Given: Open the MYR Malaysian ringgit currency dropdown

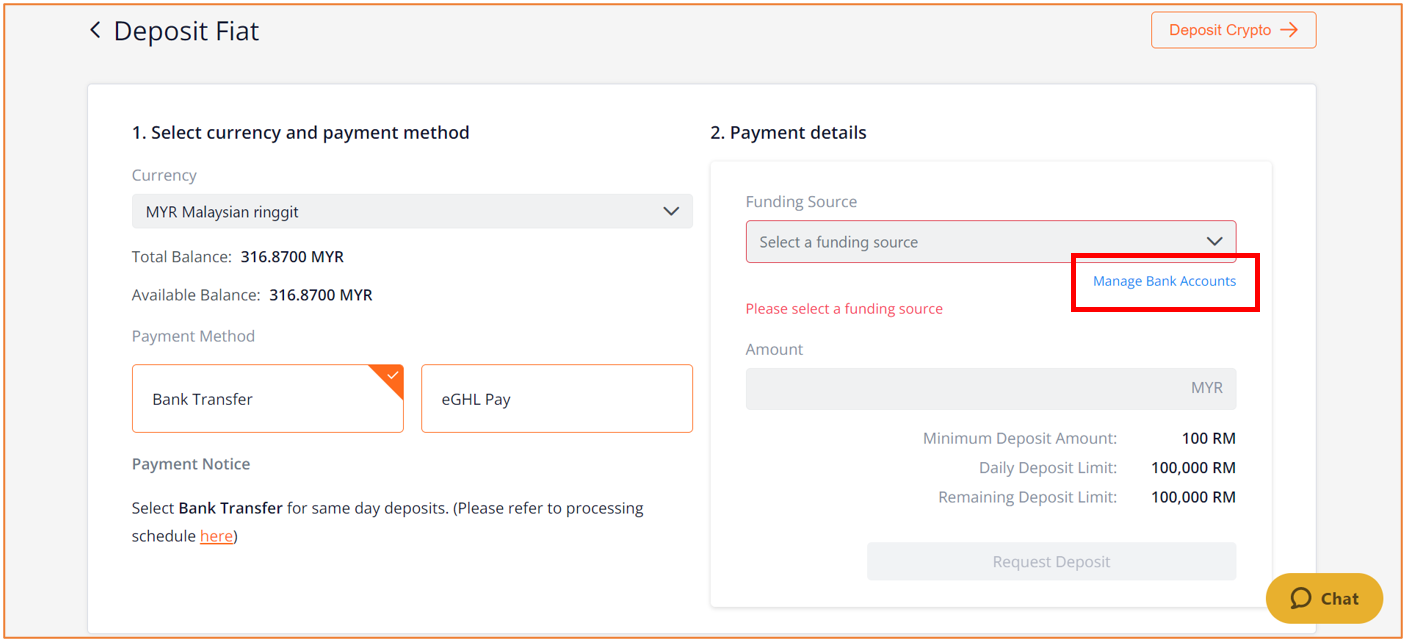Looking at the screenshot, I should (412, 212).
